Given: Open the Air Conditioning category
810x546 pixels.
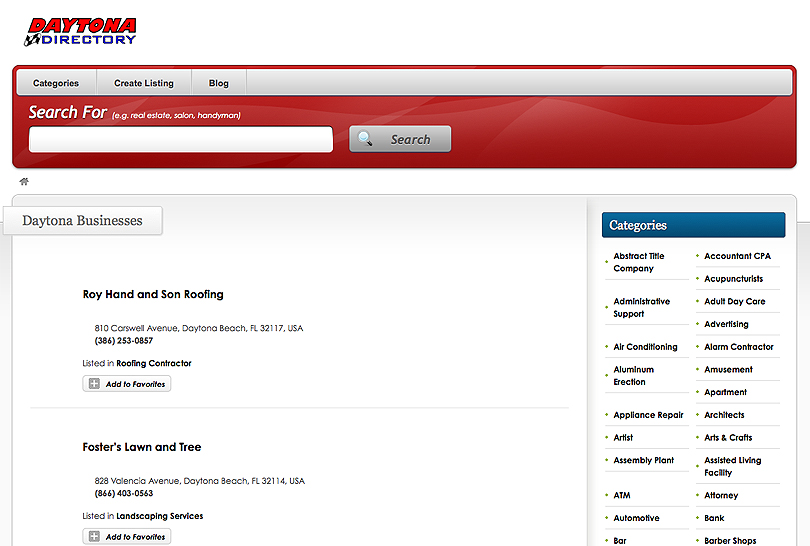Looking at the screenshot, I should (645, 347).
